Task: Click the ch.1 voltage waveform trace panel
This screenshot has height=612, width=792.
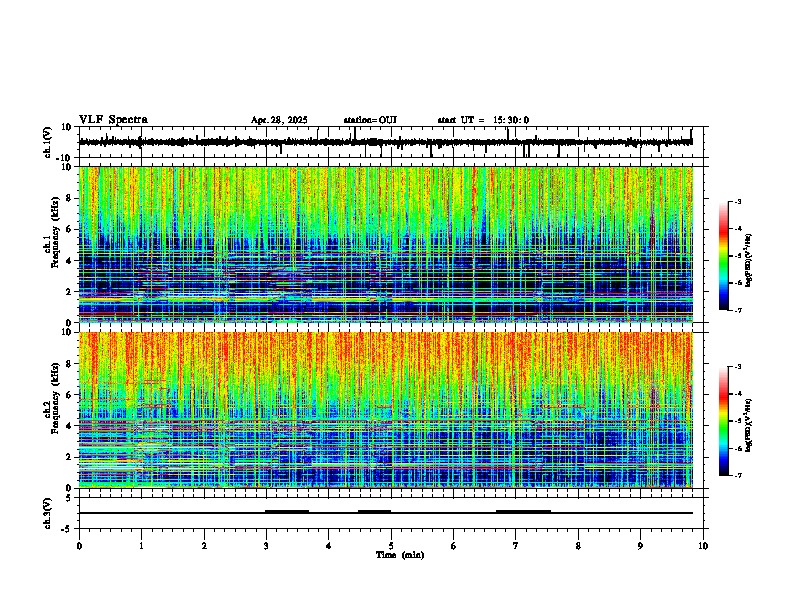Action: tap(391, 142)
